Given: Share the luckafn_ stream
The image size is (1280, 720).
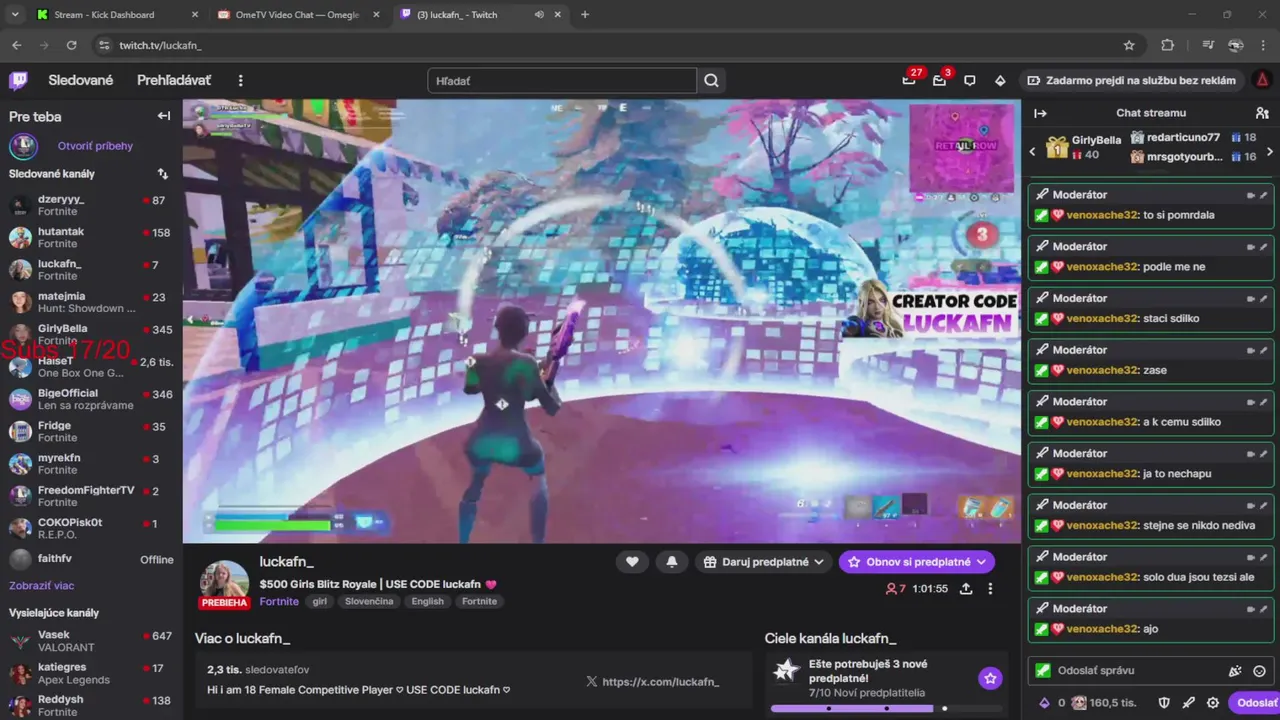Looking at the screenshot, I should (966, 589).
